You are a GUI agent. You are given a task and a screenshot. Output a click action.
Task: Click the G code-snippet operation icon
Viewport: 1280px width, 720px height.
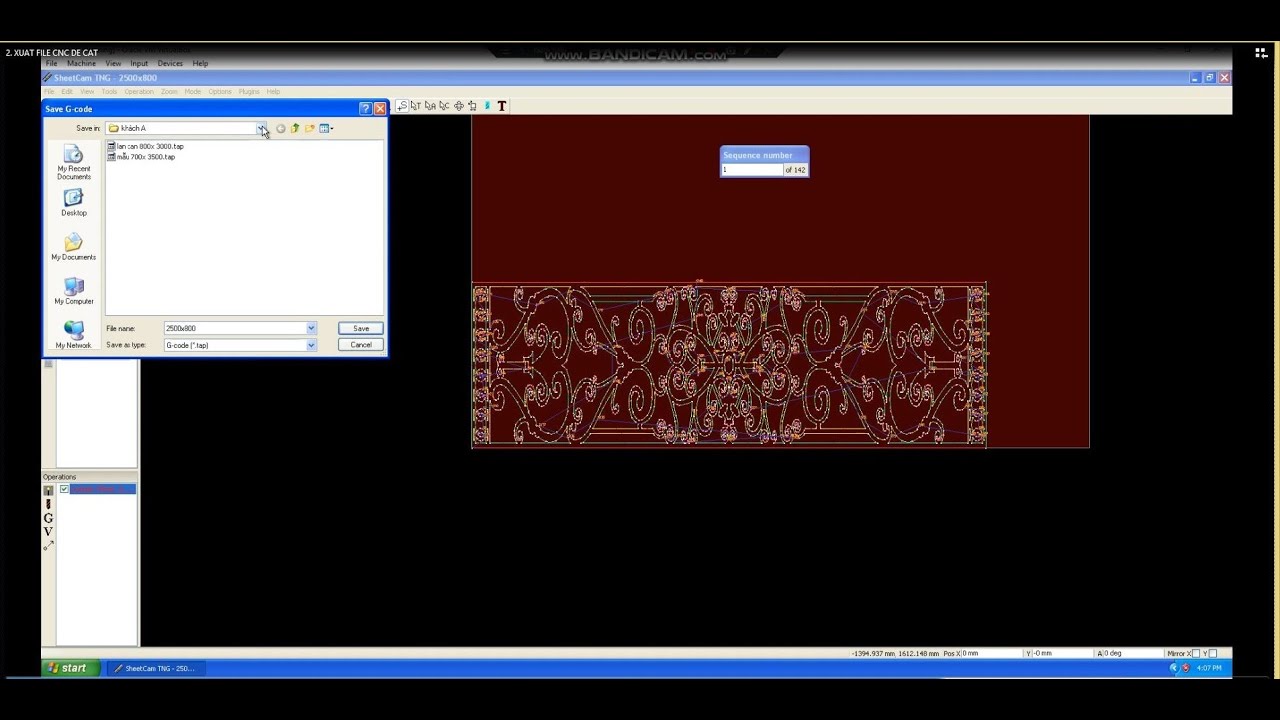48,518
